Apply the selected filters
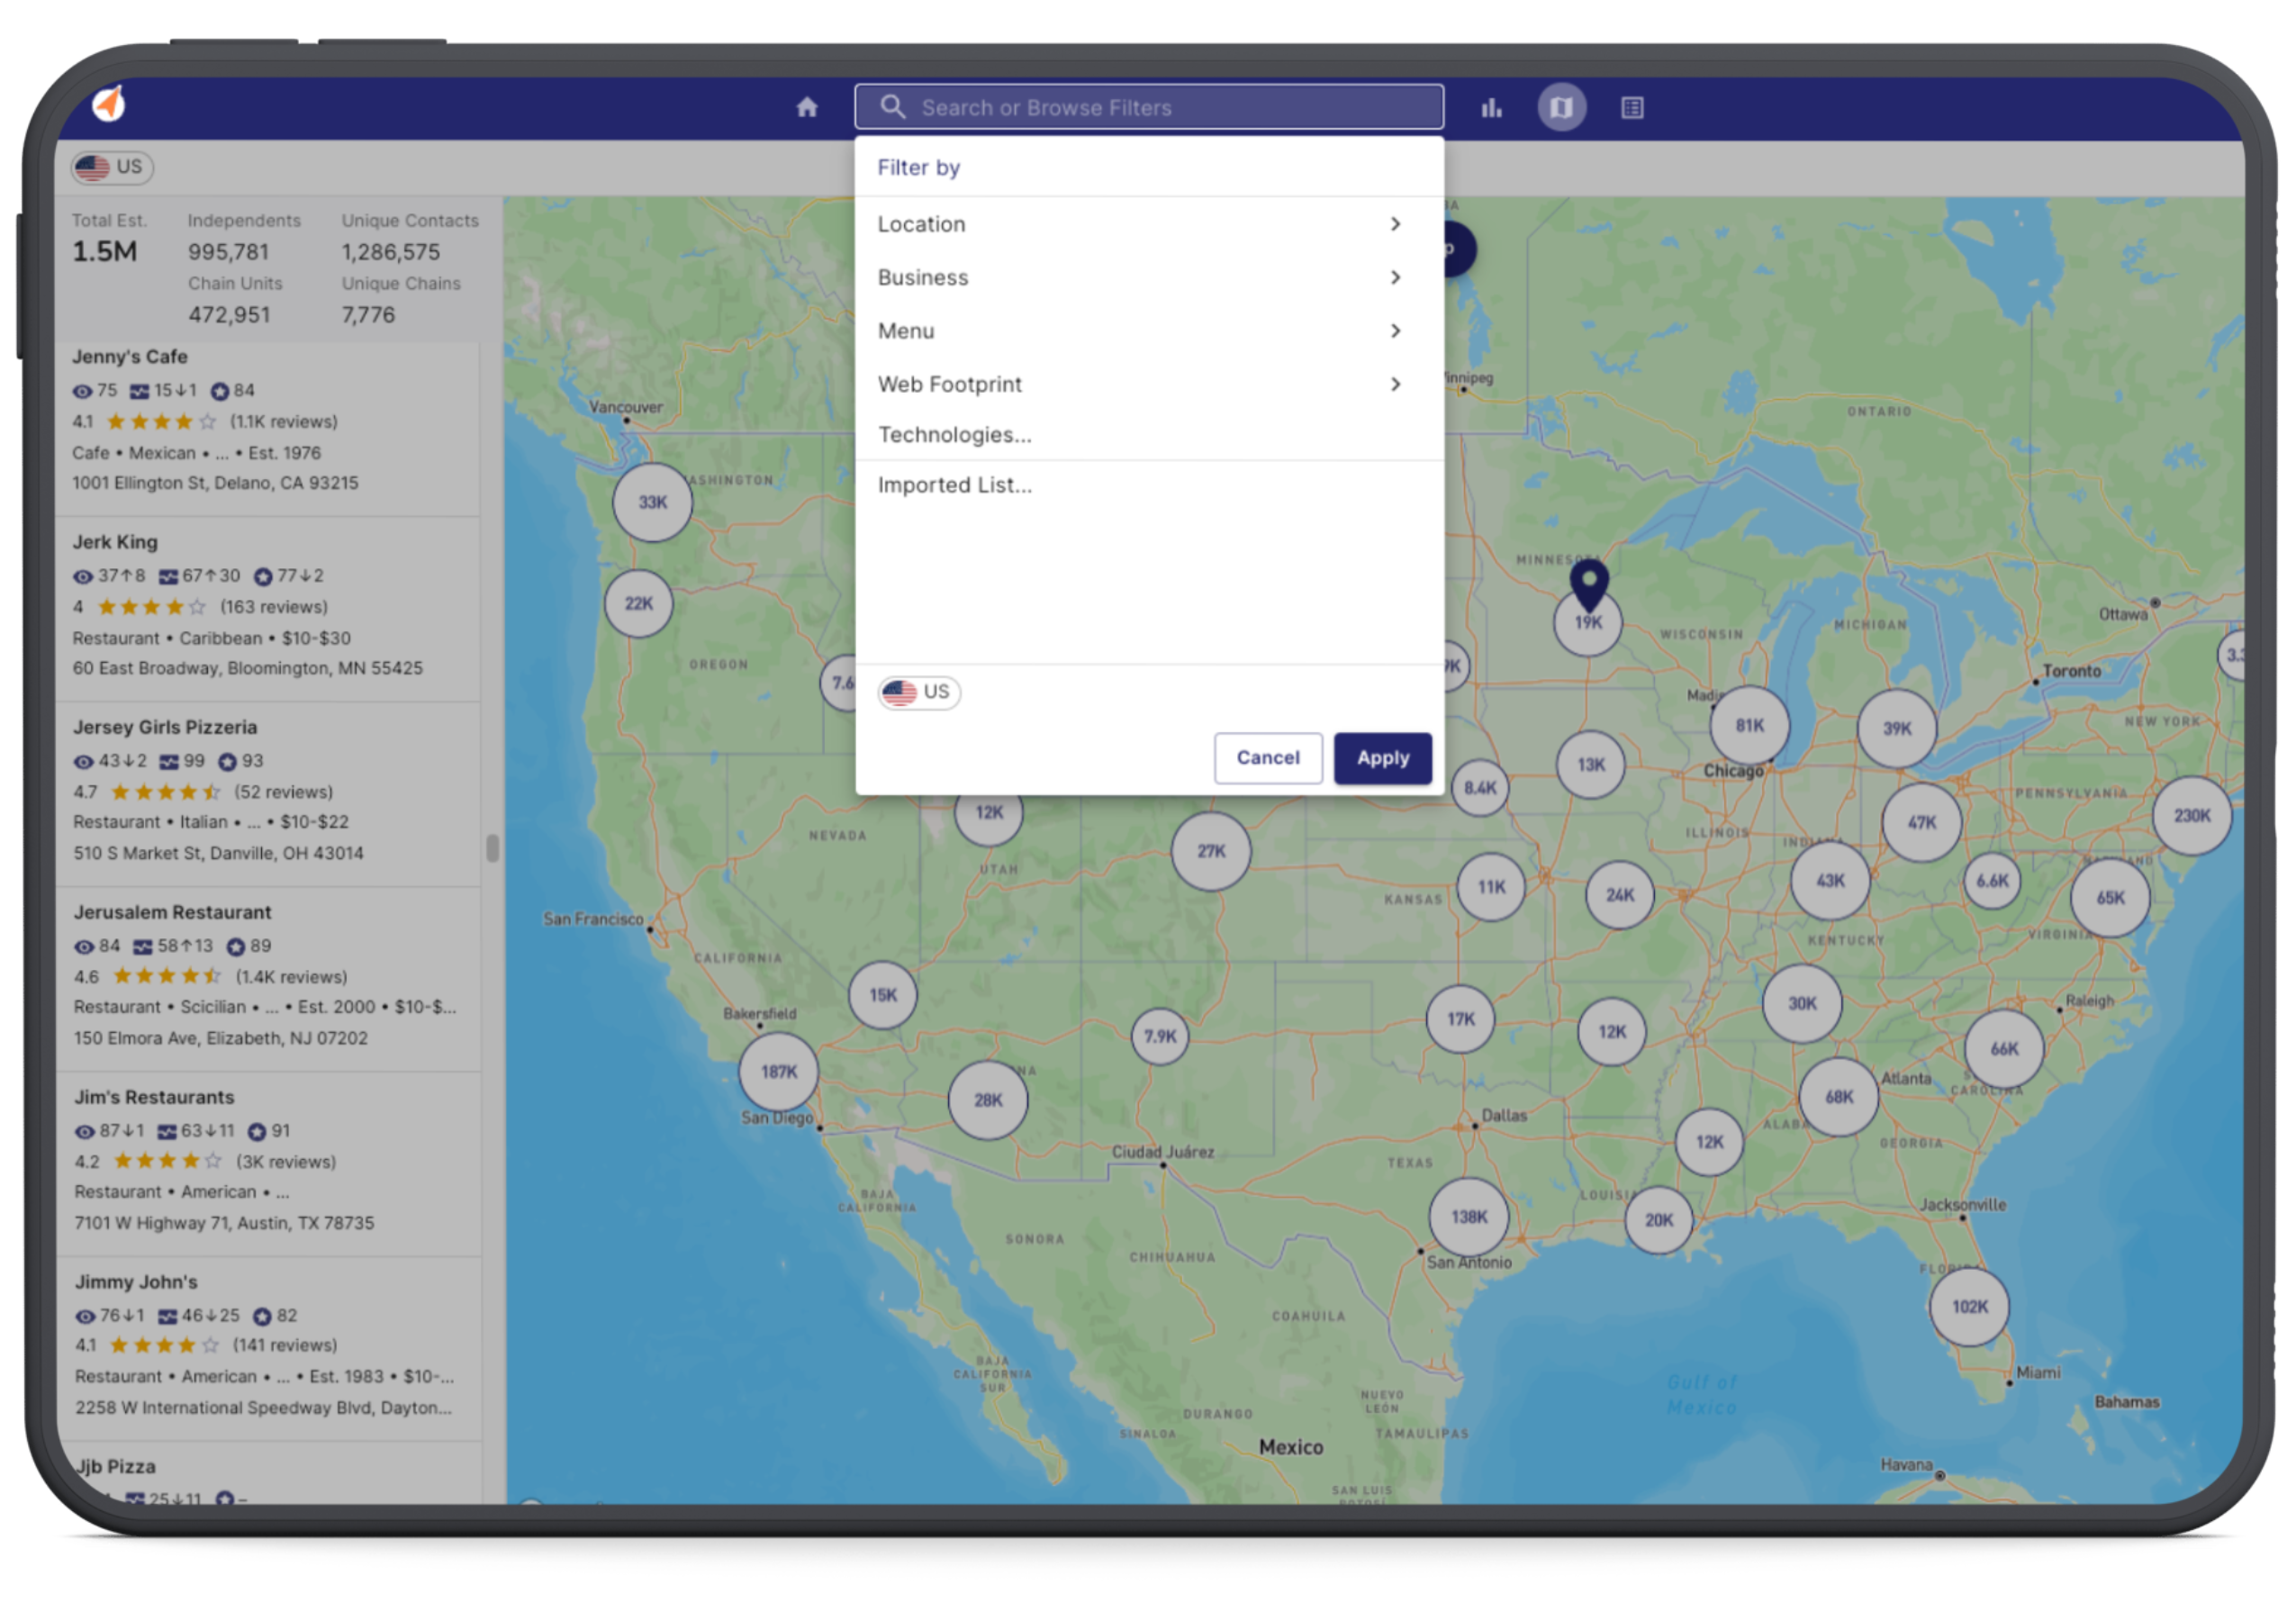Image resolution: width=2296 pixels, height=1621 pixels. point(1382,758)
